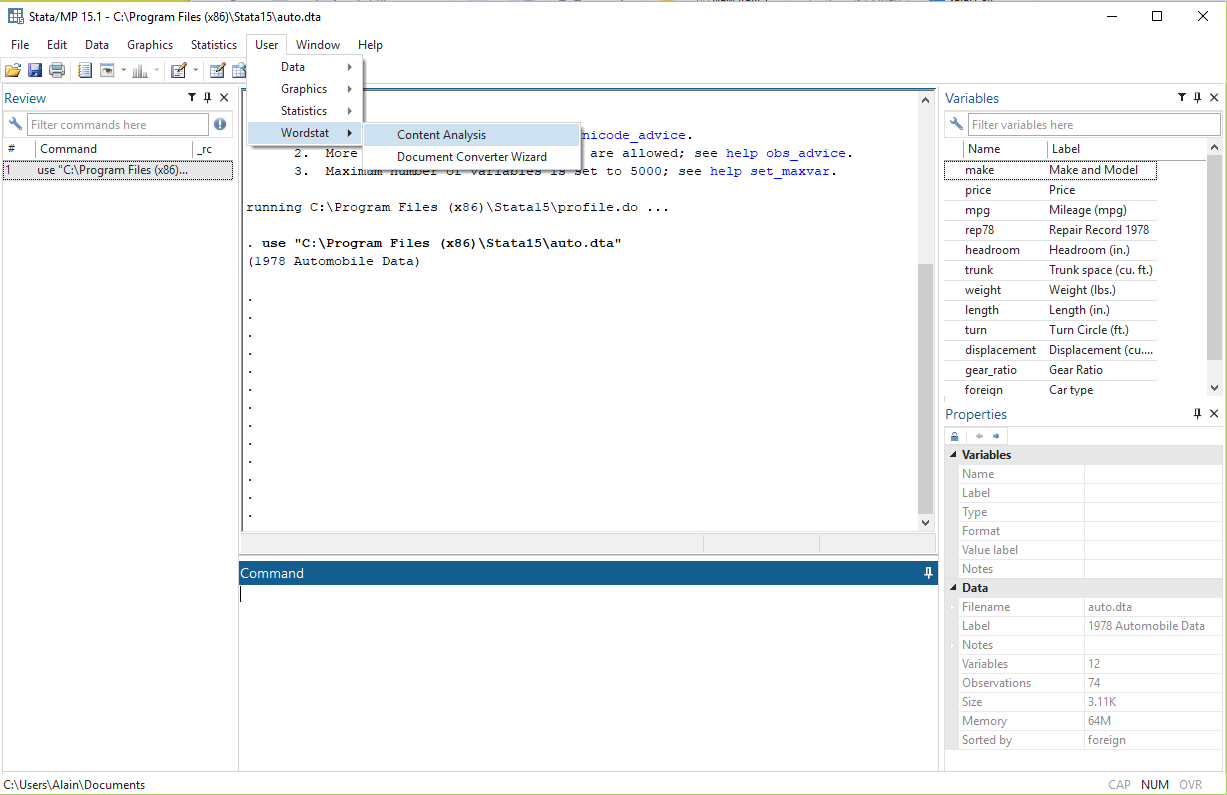This screenshot has height=795, width=1227.
Task: Click the Variables list scroll-down arrow
Action: pyautogui.click(x=1214, y=388)
